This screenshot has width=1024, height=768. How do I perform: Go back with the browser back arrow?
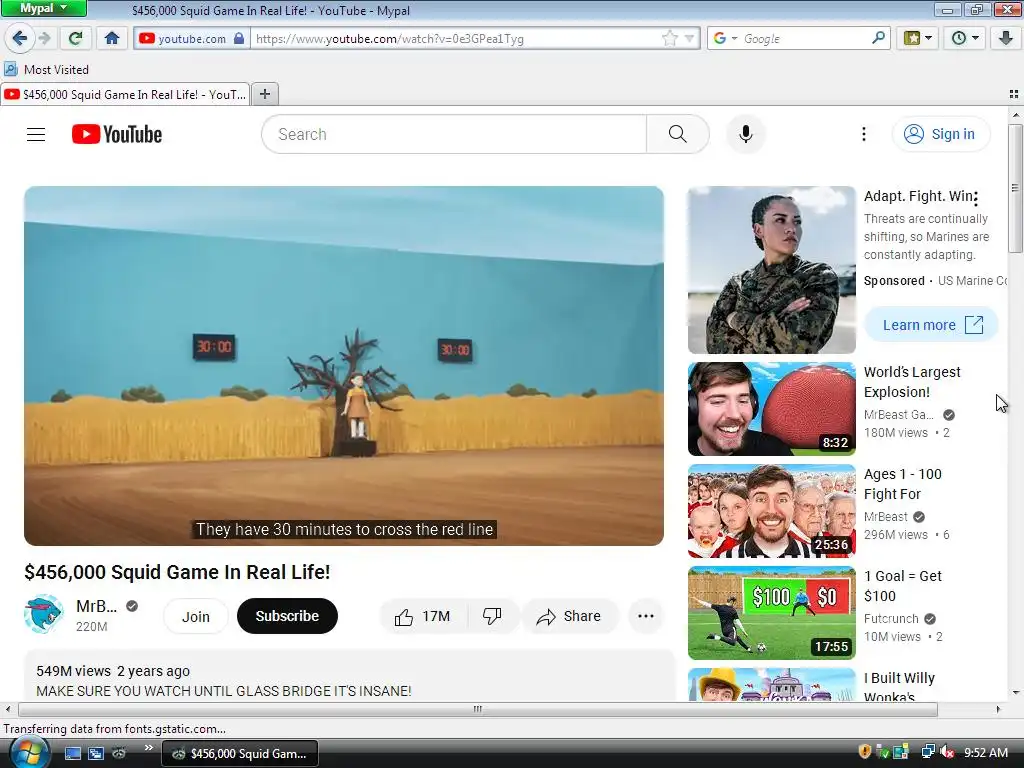[20, 38]
